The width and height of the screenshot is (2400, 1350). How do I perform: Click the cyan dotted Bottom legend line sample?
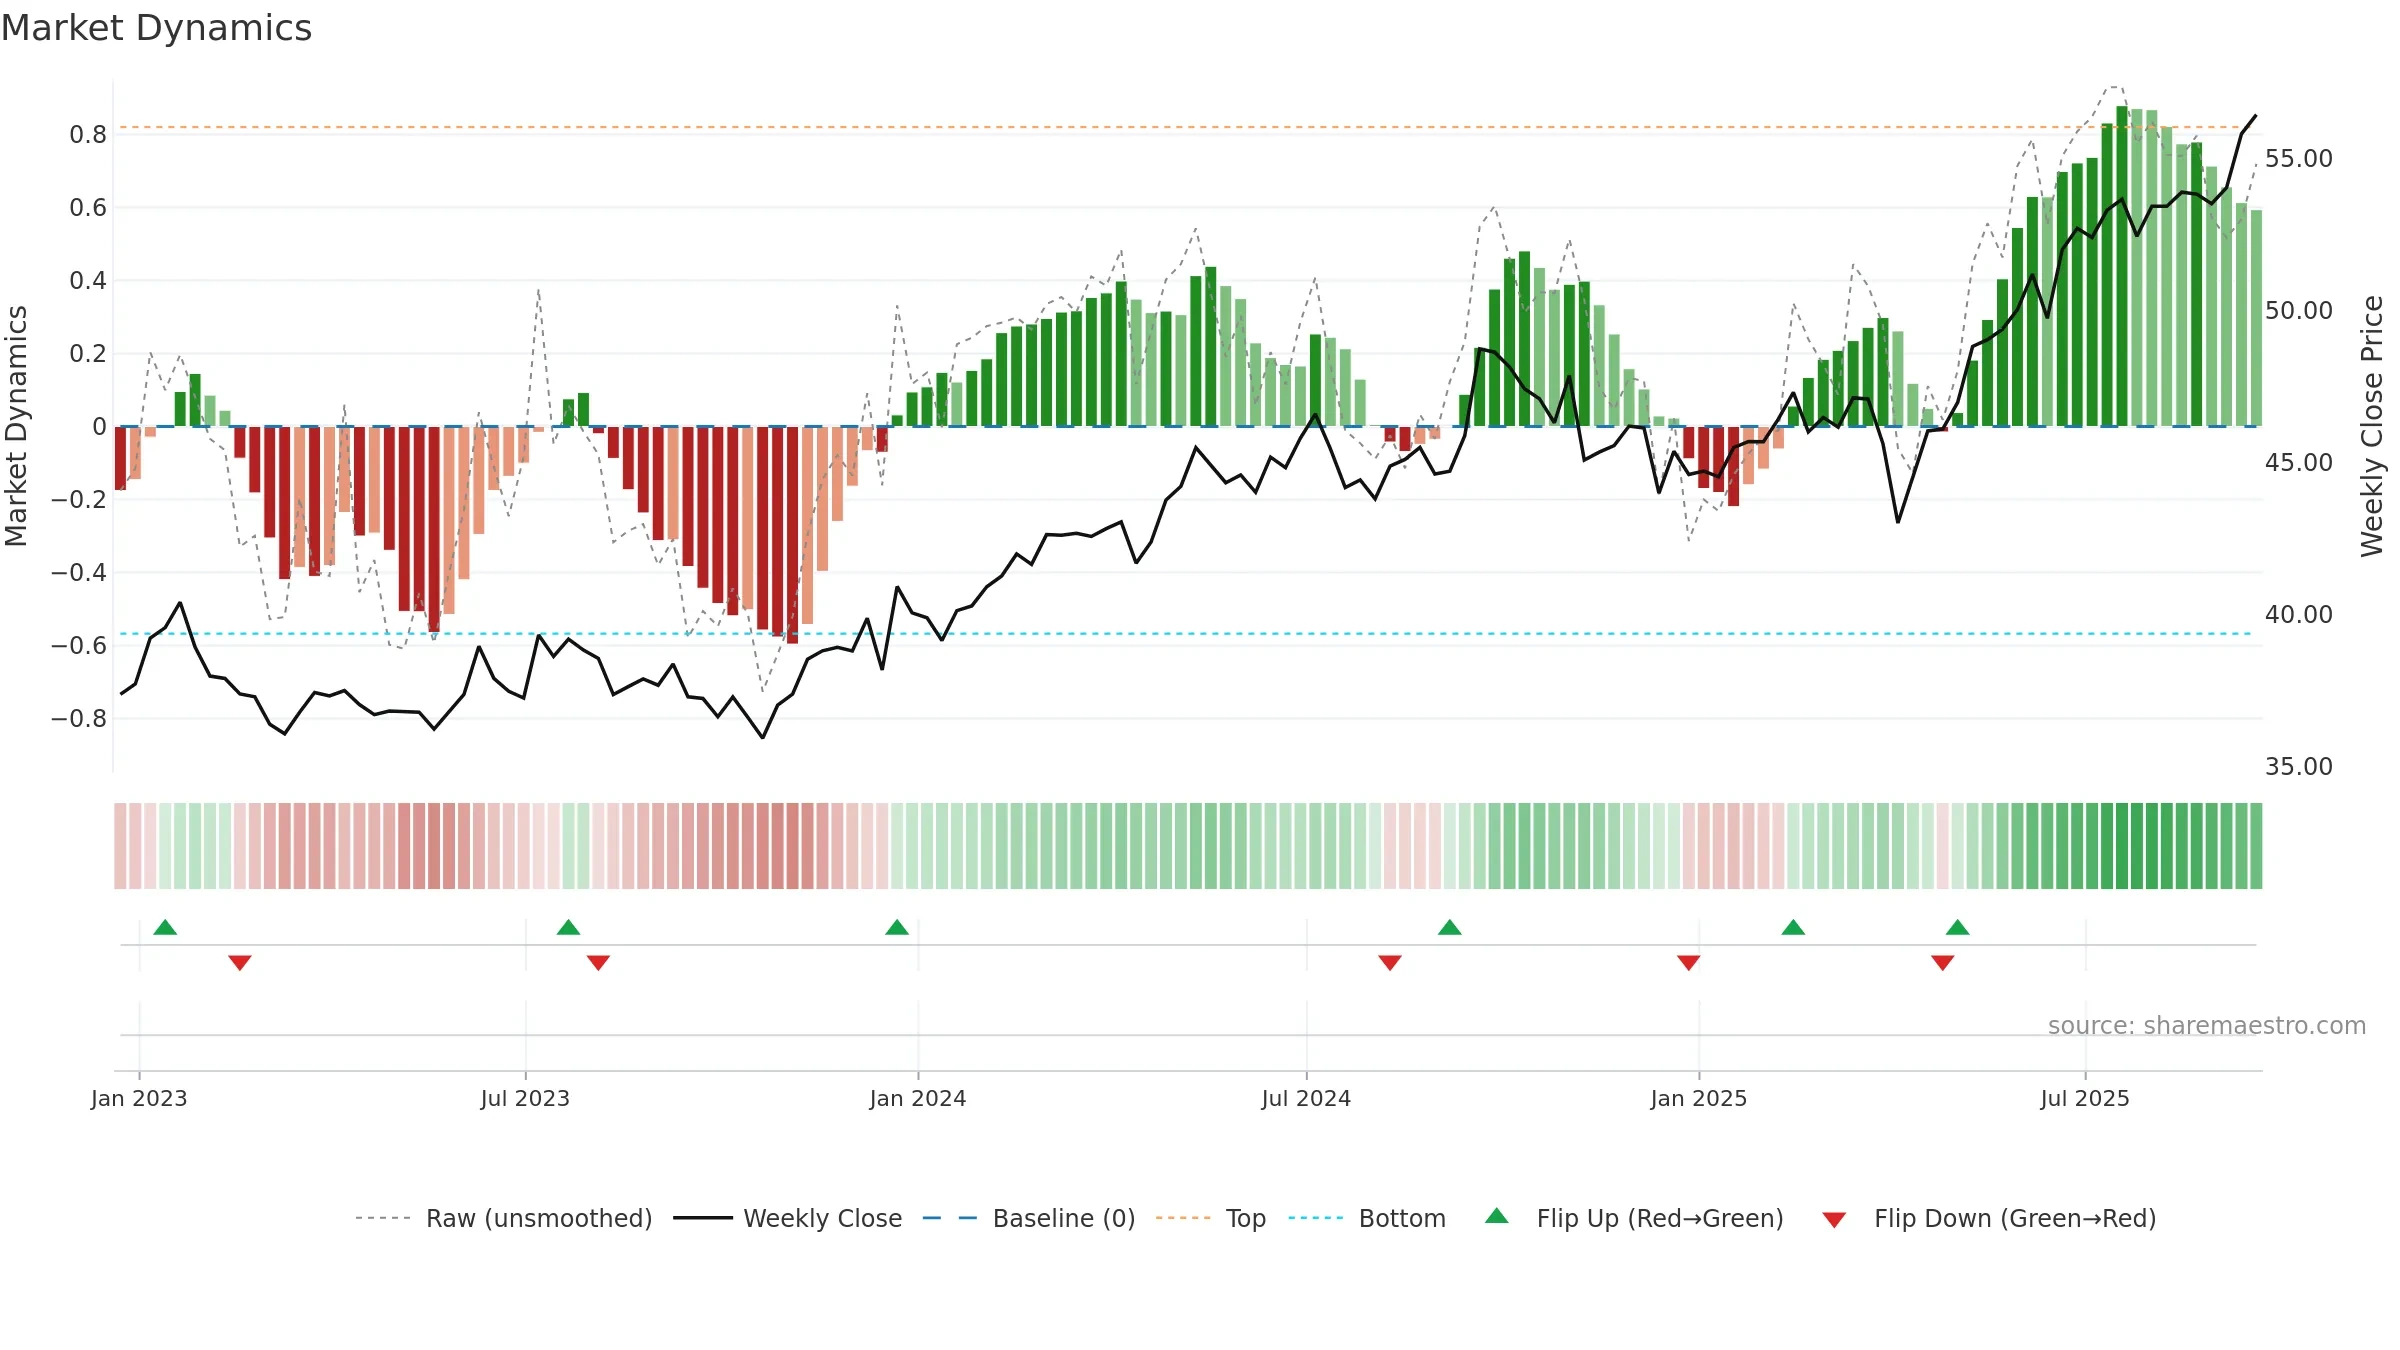point(1316,1218)
